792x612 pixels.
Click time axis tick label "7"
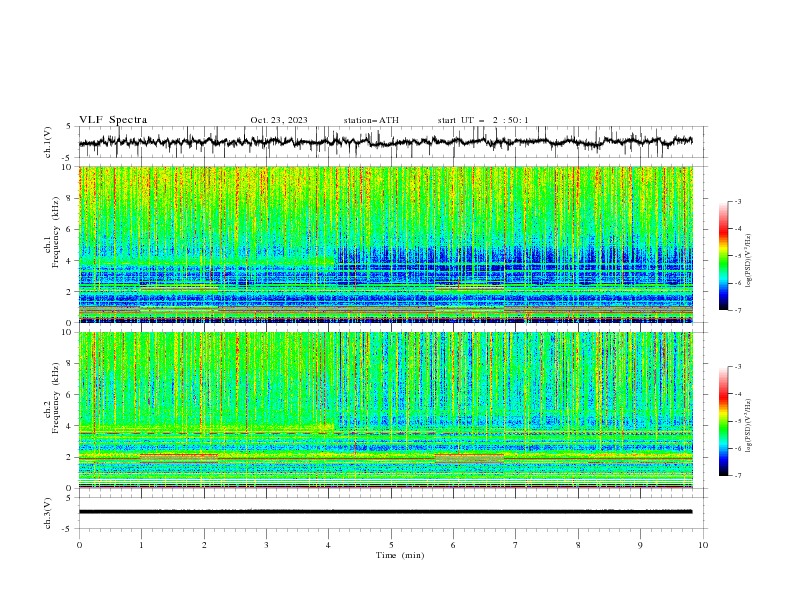[516, 545]
